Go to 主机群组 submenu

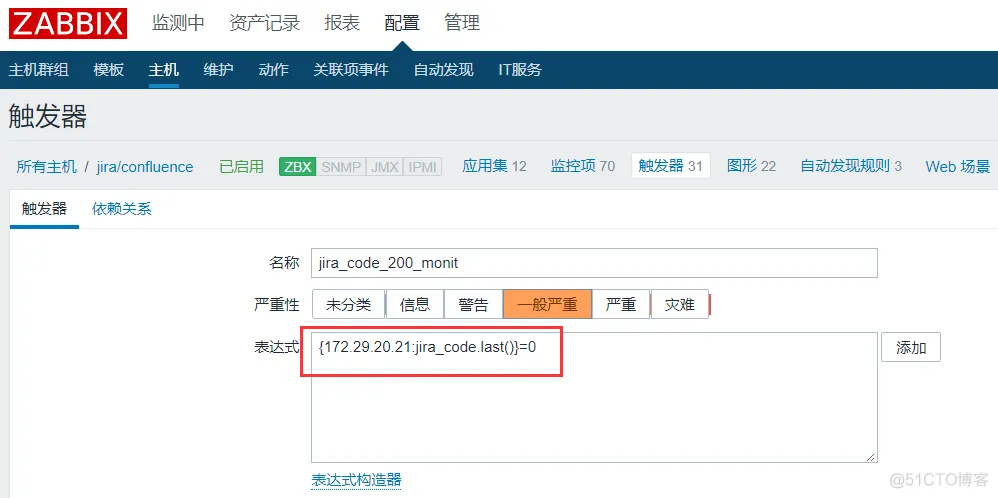click(39, 69)
